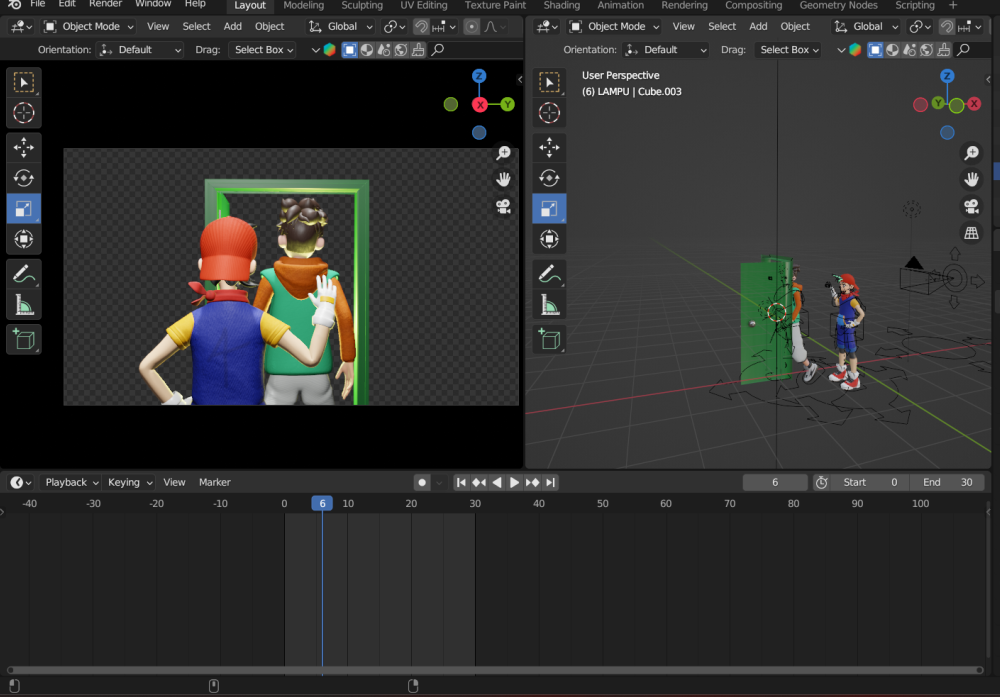The image size is (1000, 697).
Task: Click the Z axis gizmo in left viewport
Action: tap(479, 76)
